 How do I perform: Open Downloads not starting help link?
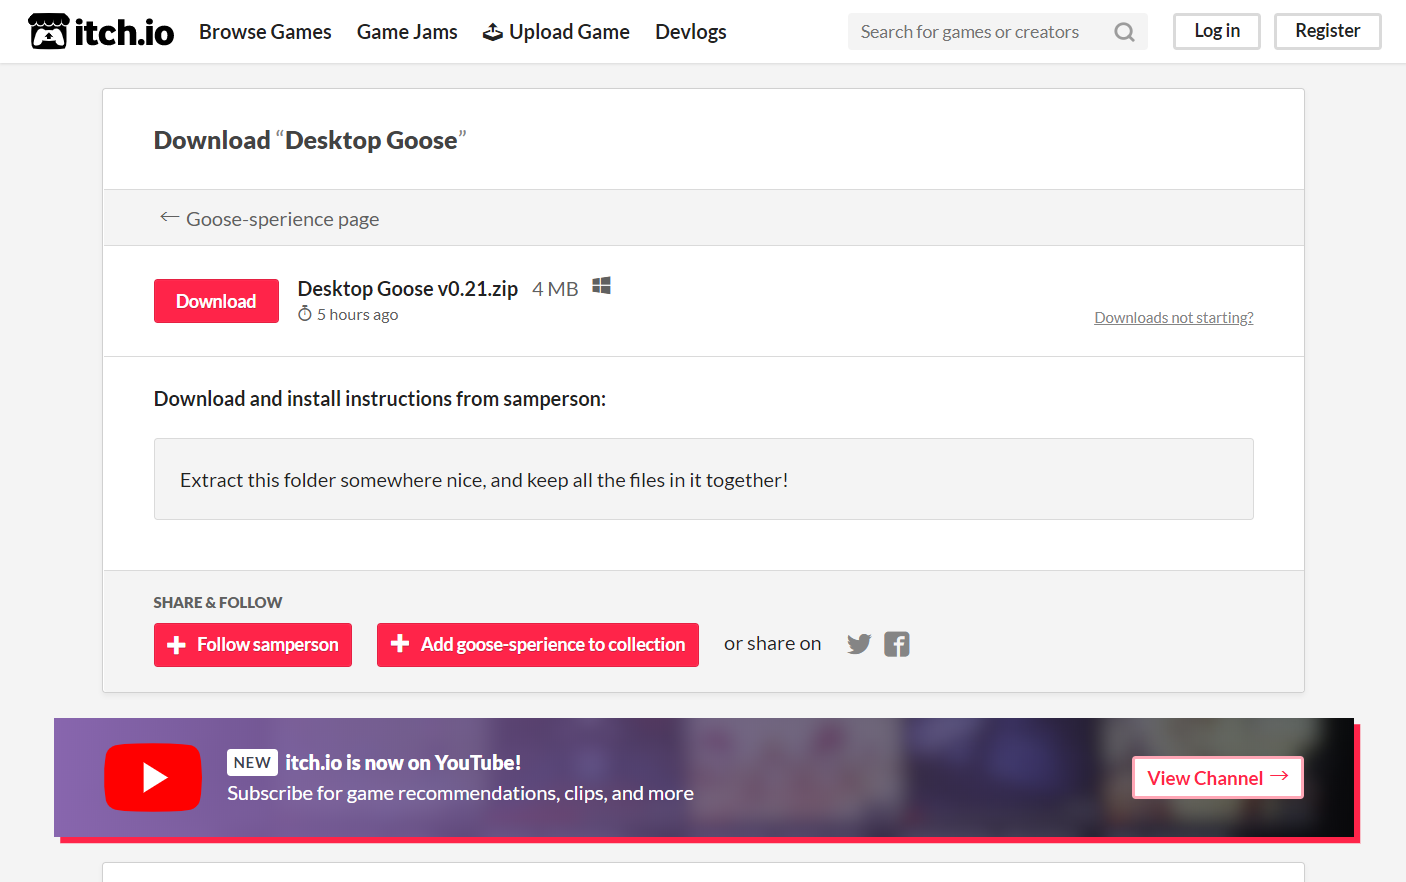click(1174, 318)
